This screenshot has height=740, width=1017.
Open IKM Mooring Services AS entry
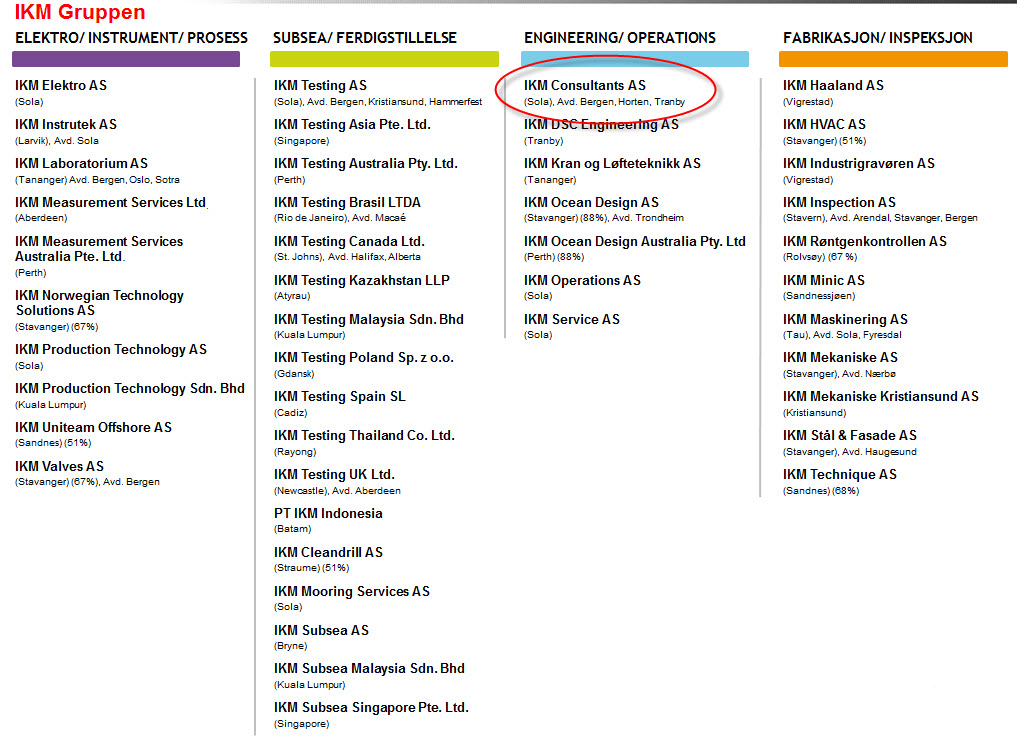351,592
